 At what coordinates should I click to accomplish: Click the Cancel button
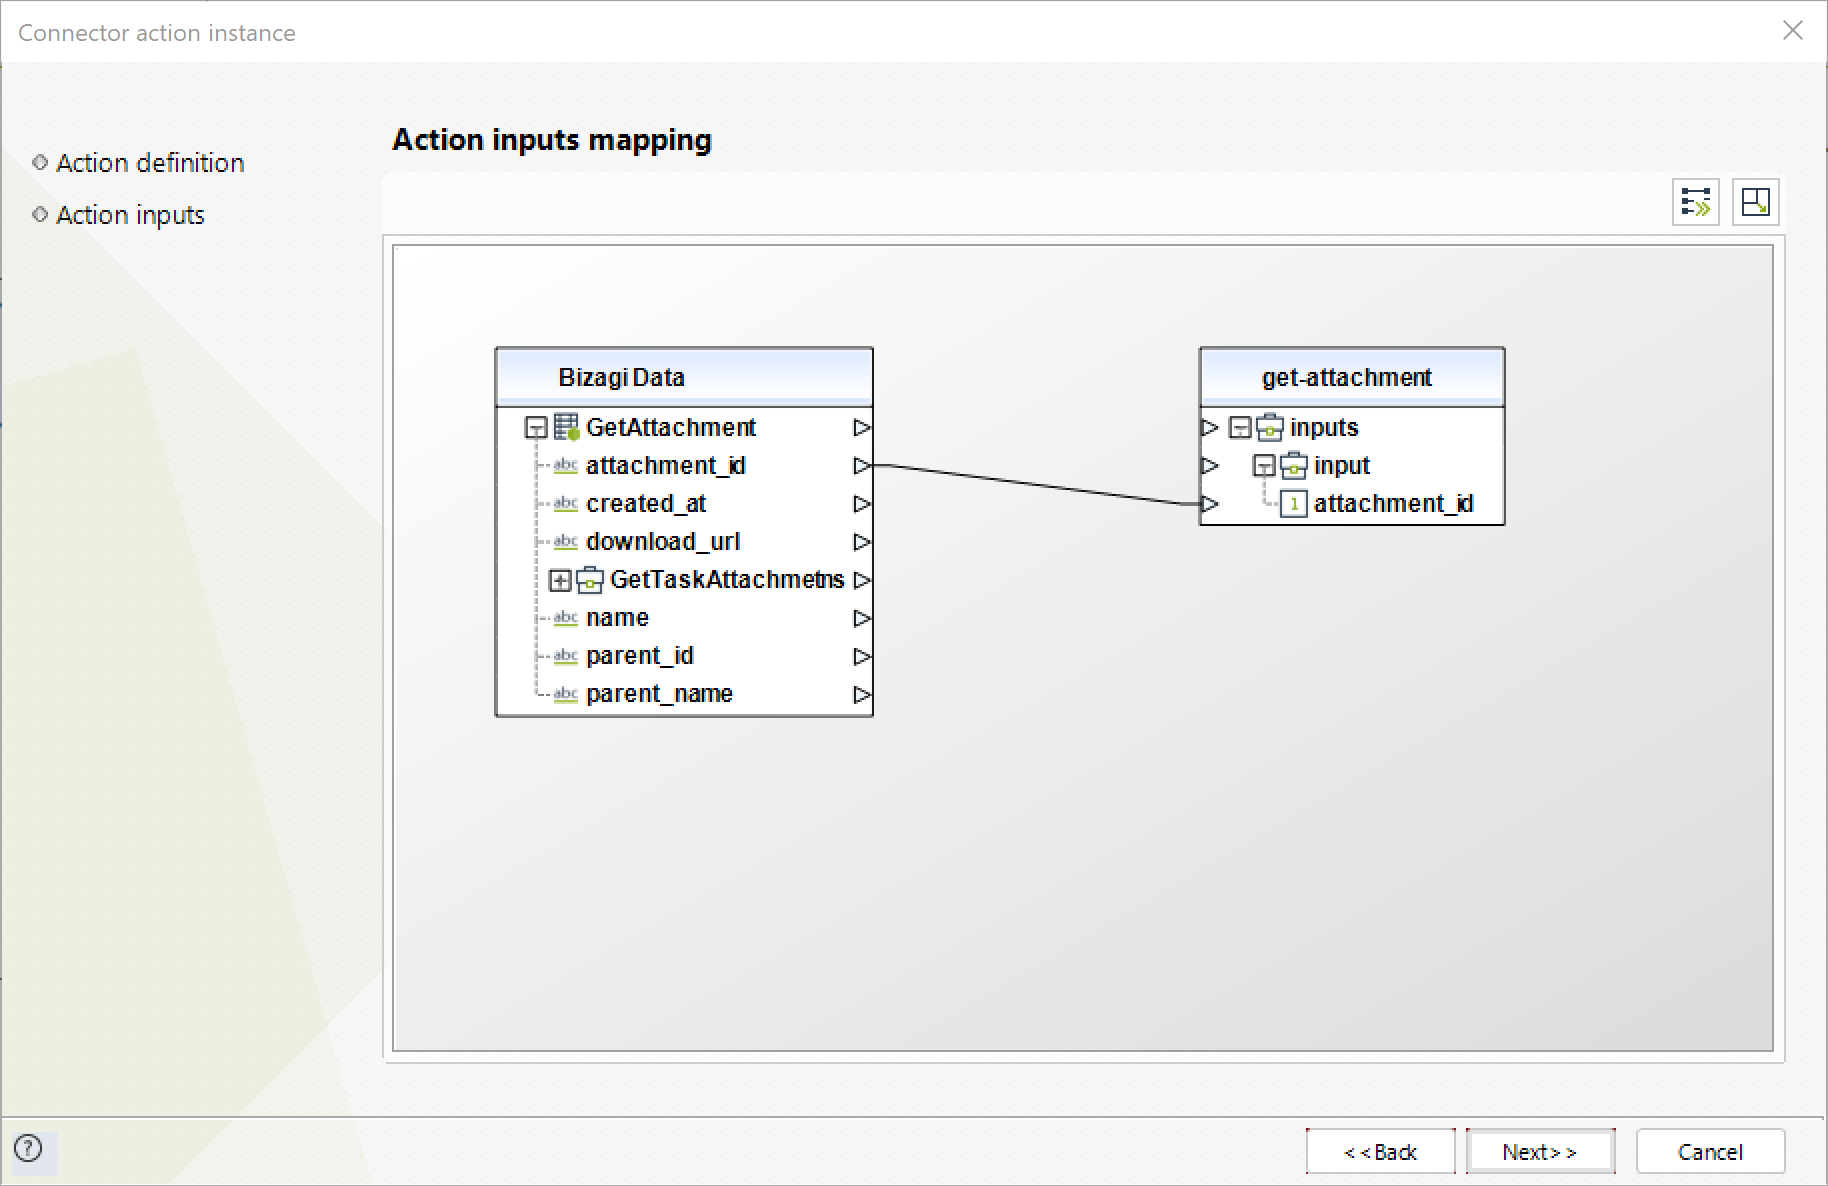click(x=1710, y=1151)
